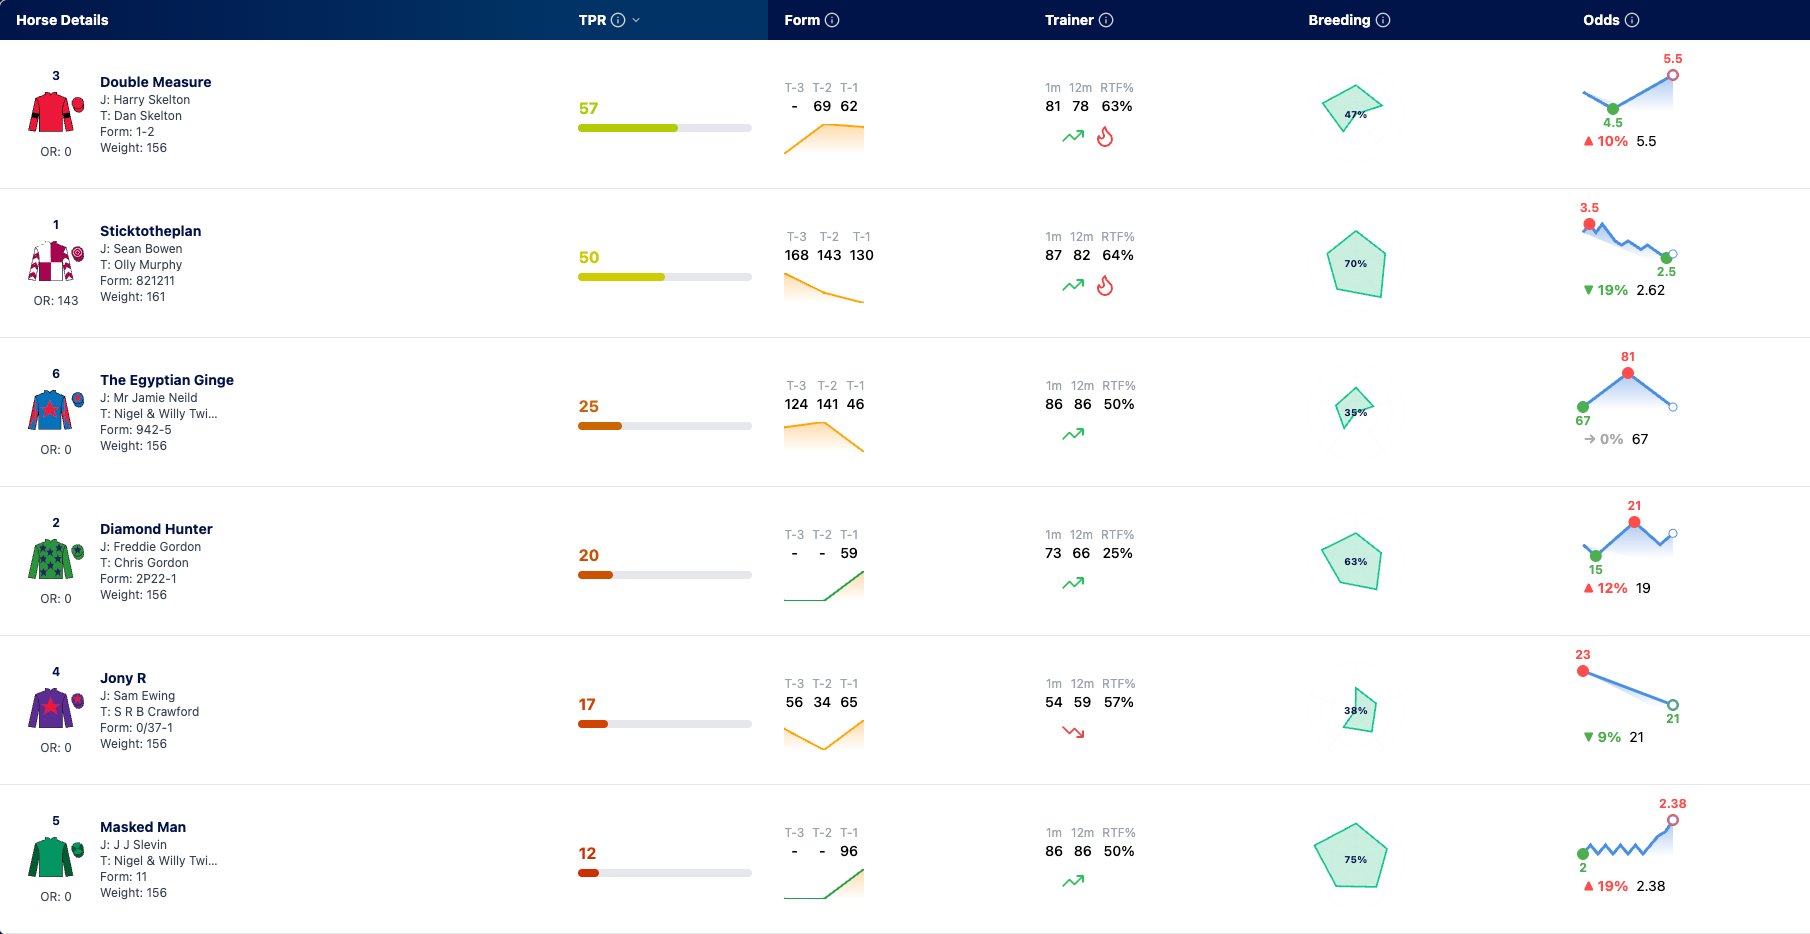Expand the TPR sort dropdown chevron

[636, 20]
